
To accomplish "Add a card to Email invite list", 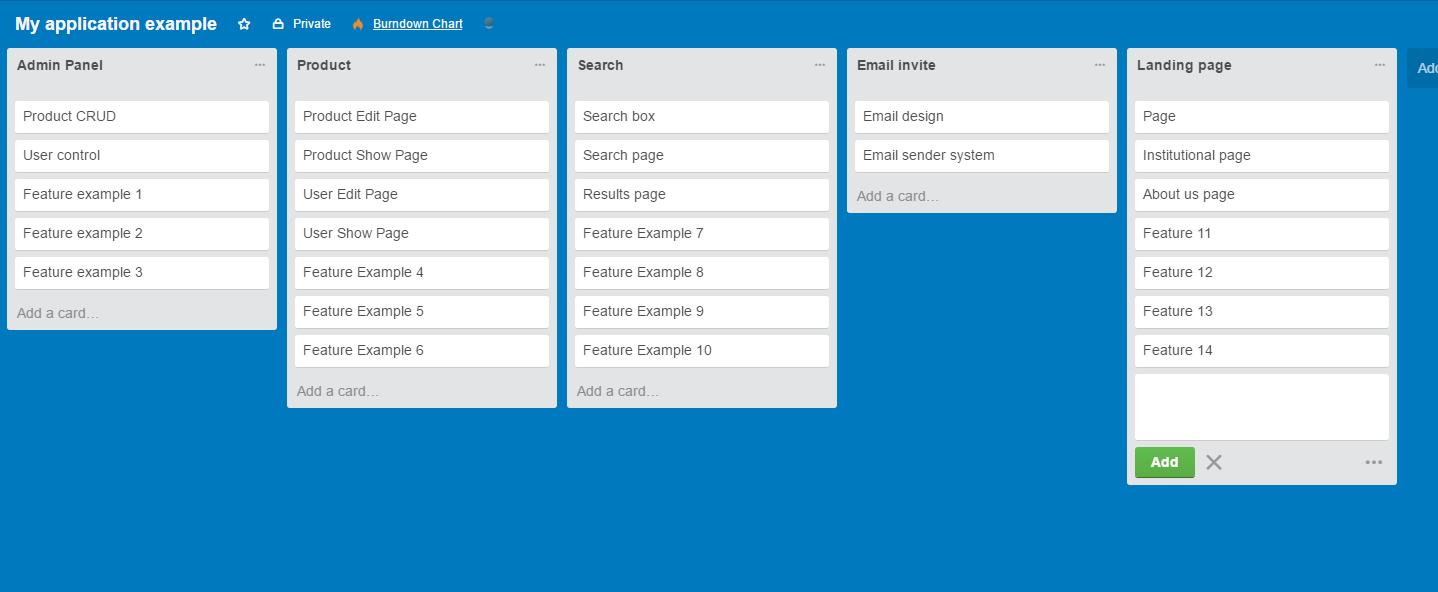I will pyautogui.click(x=898, y=196).
